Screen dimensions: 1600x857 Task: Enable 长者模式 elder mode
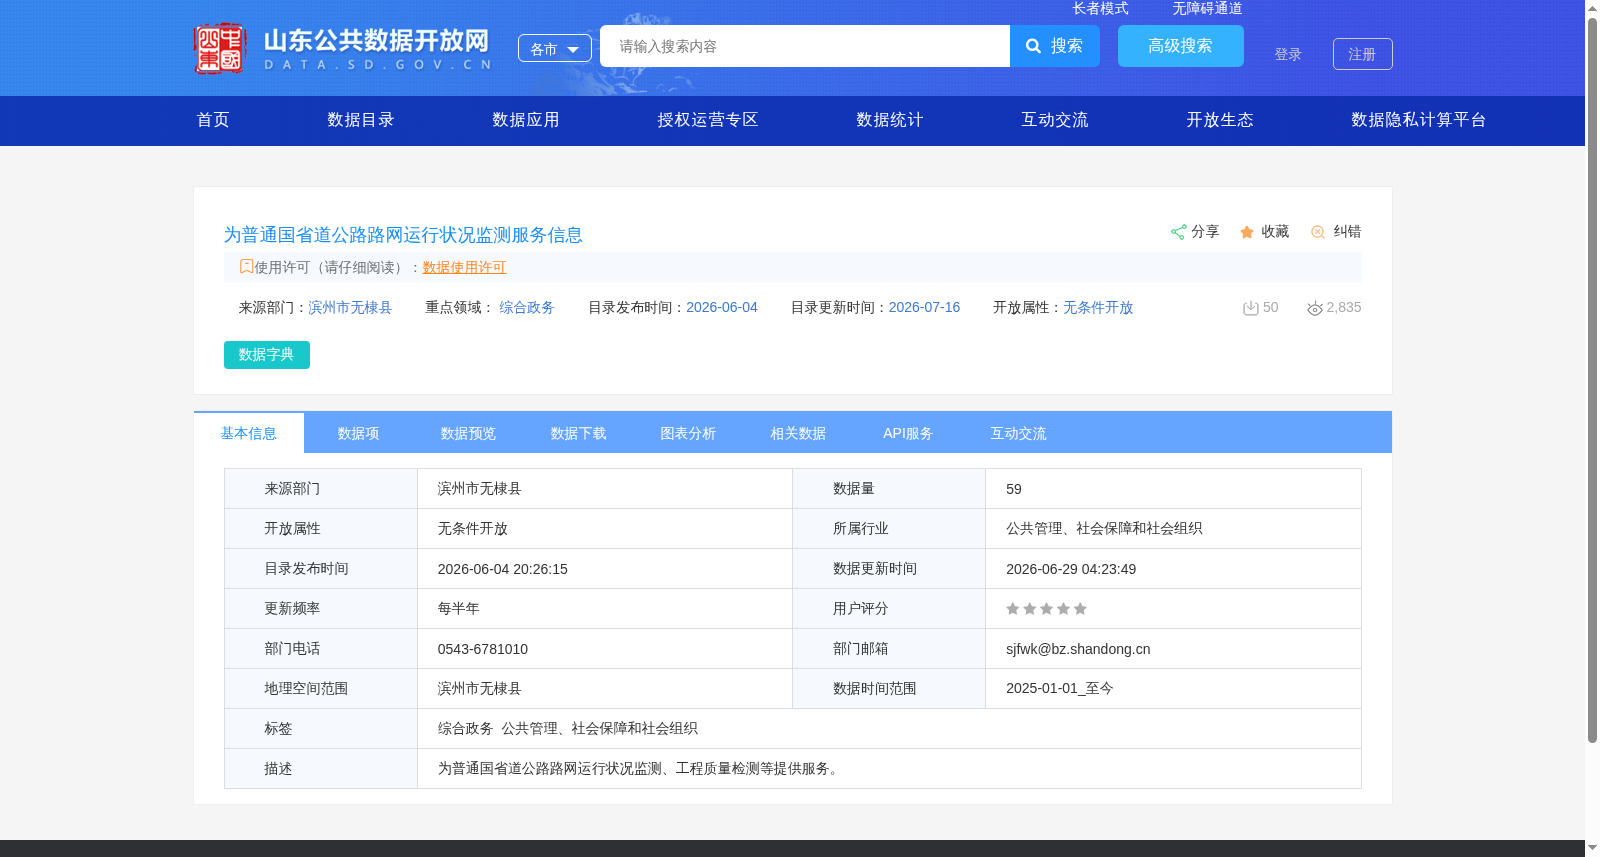coord(1101,8)
